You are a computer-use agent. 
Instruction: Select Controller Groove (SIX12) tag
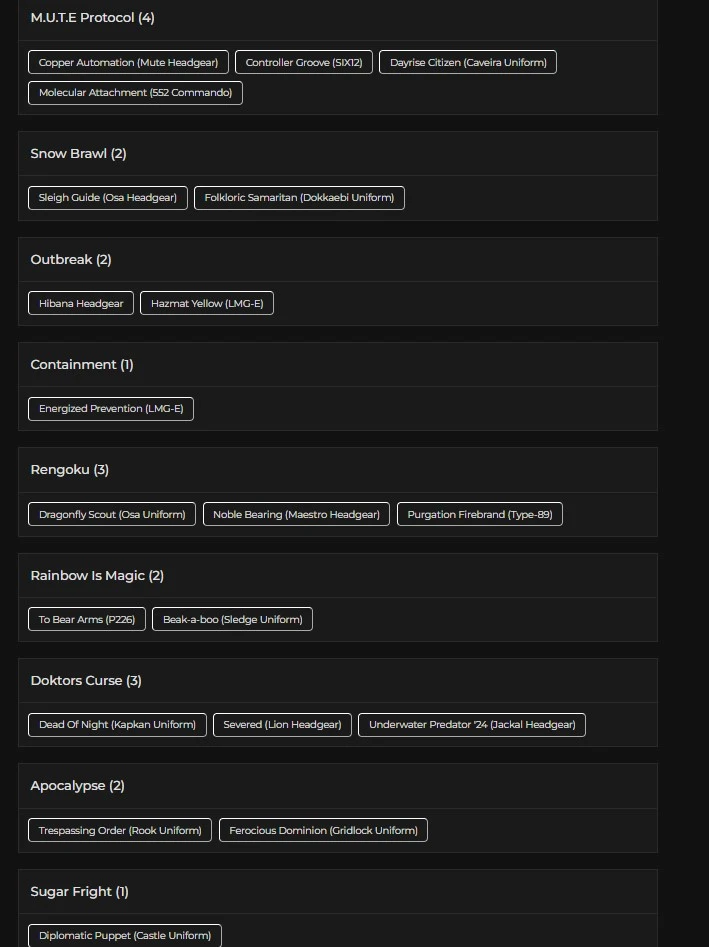click(304, 62)
